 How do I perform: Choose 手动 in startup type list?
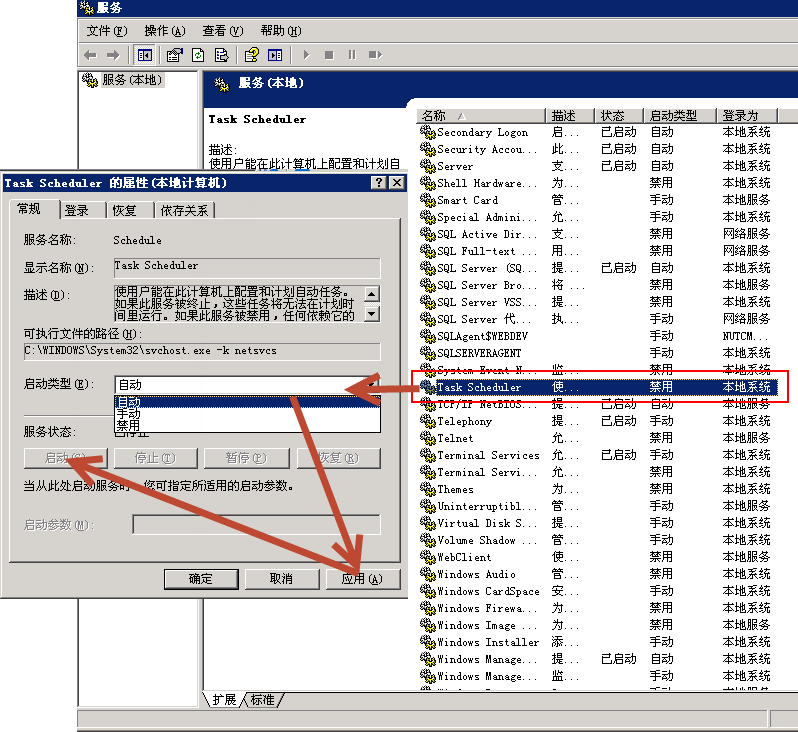coord(247,413)
